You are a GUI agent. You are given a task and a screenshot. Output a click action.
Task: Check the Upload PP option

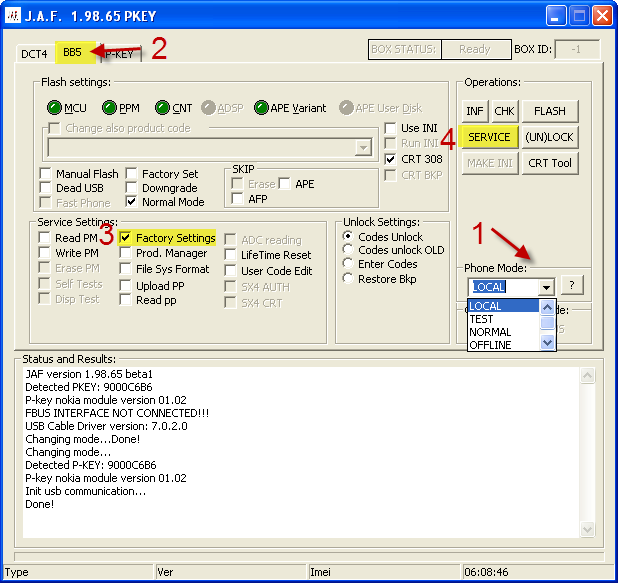125,285
